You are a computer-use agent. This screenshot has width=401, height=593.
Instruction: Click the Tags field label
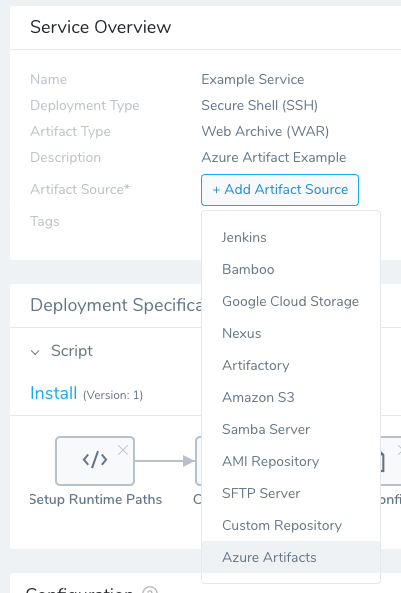tap(45, 222)
